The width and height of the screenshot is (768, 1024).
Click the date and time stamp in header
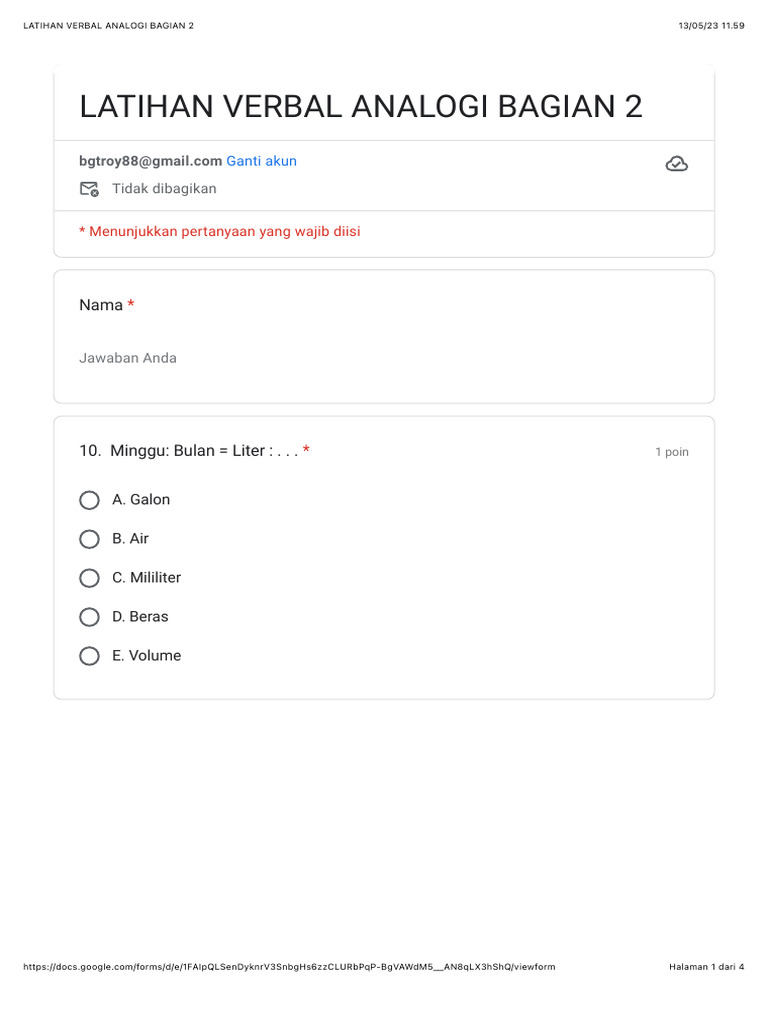(x=711, y=26)
